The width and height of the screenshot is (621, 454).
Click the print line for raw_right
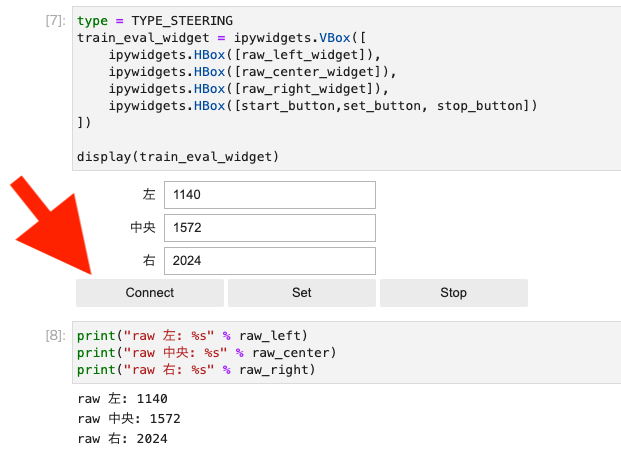(x=196, y=370)
